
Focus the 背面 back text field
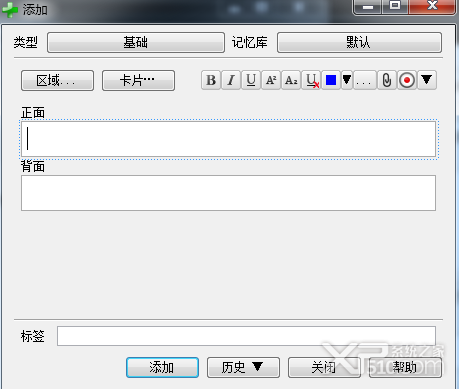click(x=228, y=193)
